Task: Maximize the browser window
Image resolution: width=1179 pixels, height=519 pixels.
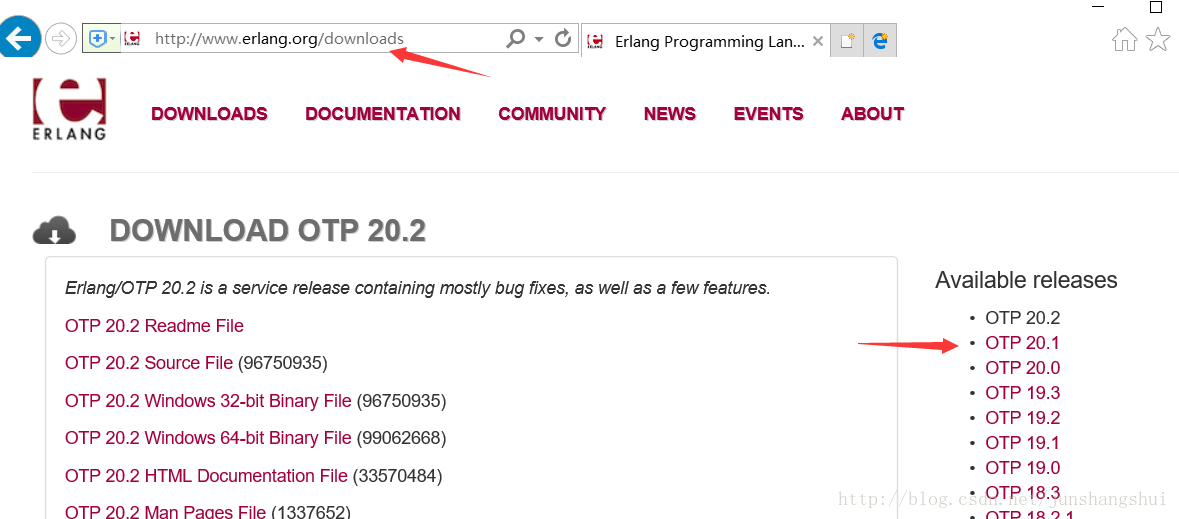Action: [x=1156, y=7]
